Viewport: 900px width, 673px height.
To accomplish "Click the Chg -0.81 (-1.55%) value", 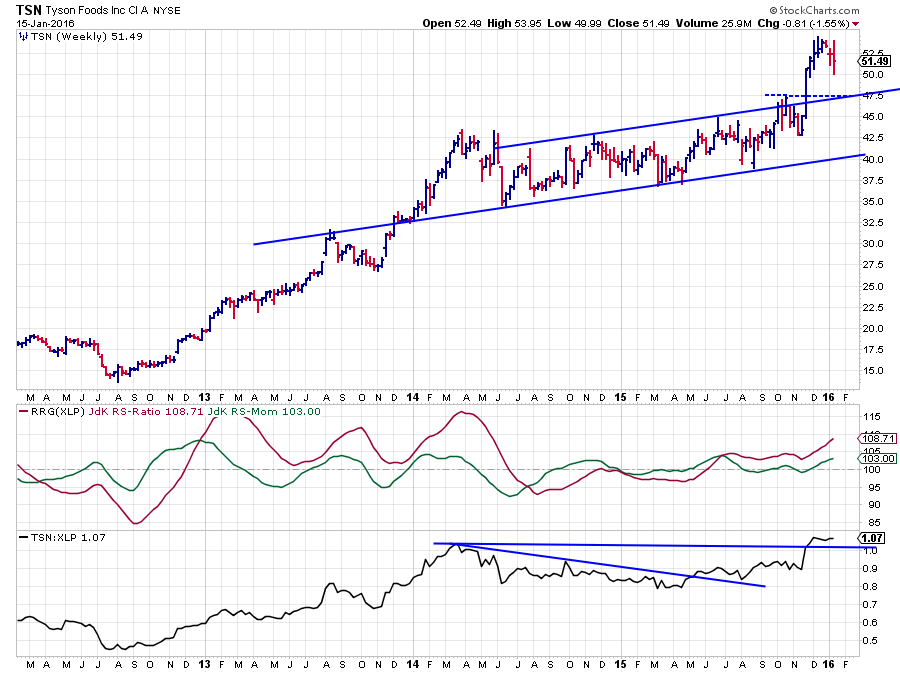I will click(x=804, y=24).
